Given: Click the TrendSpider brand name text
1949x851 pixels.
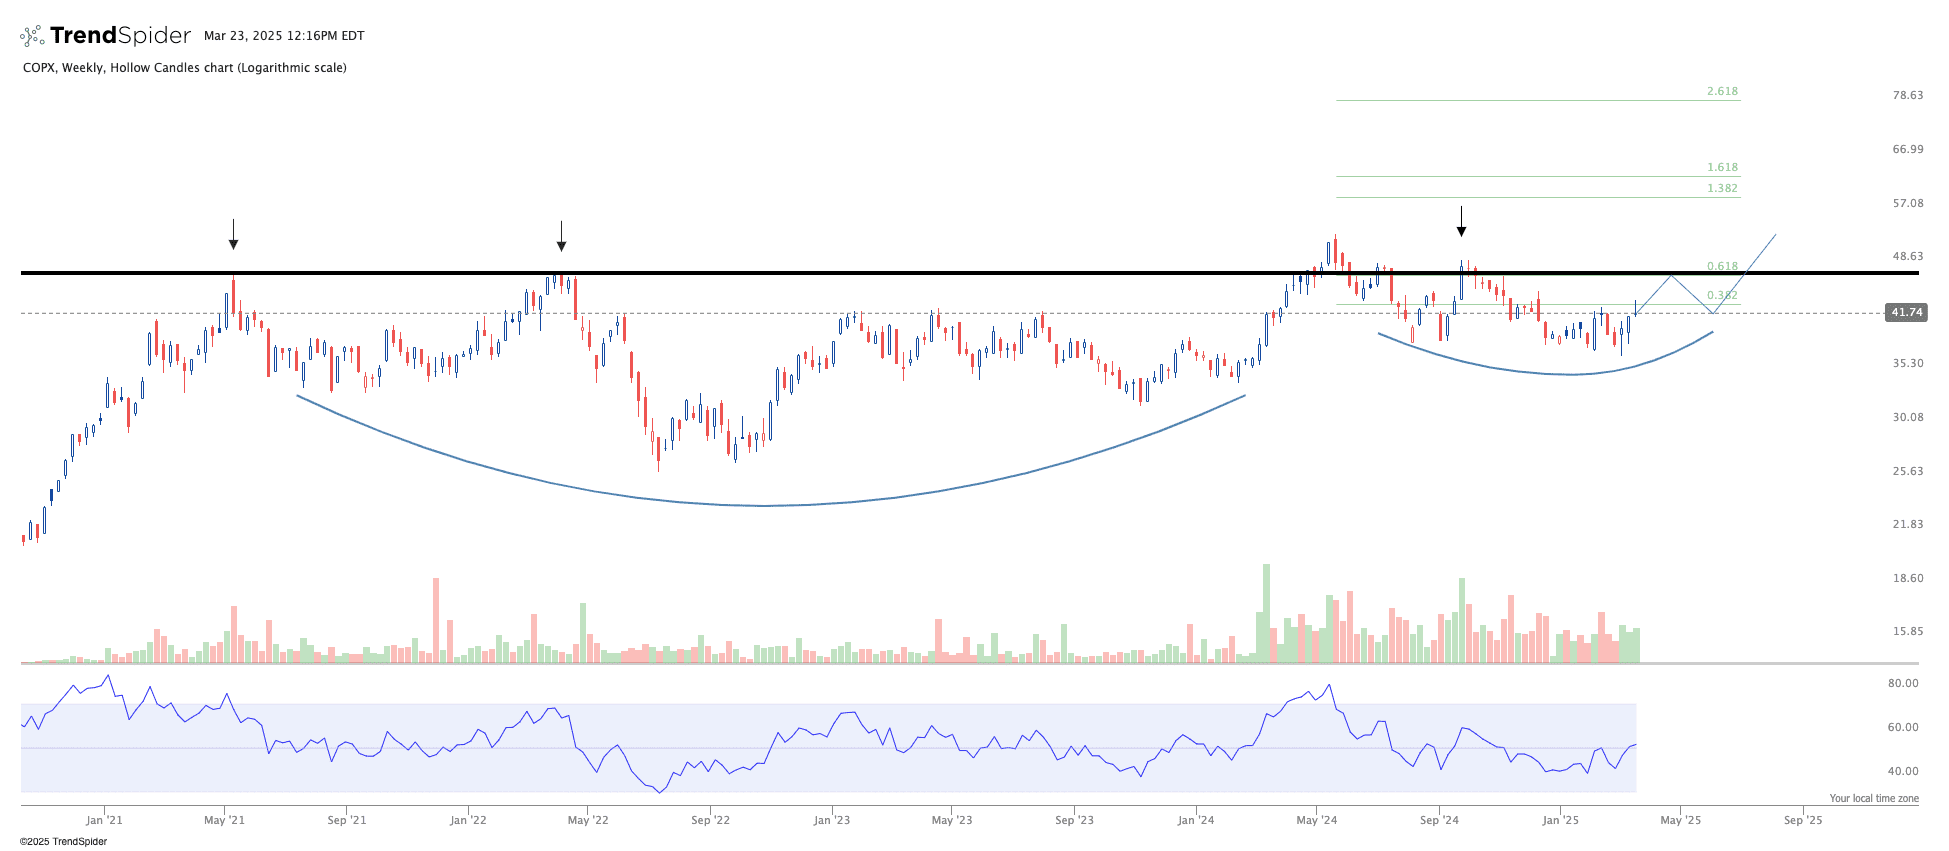Looking at the screenshot, I should (x=120, y=36).
